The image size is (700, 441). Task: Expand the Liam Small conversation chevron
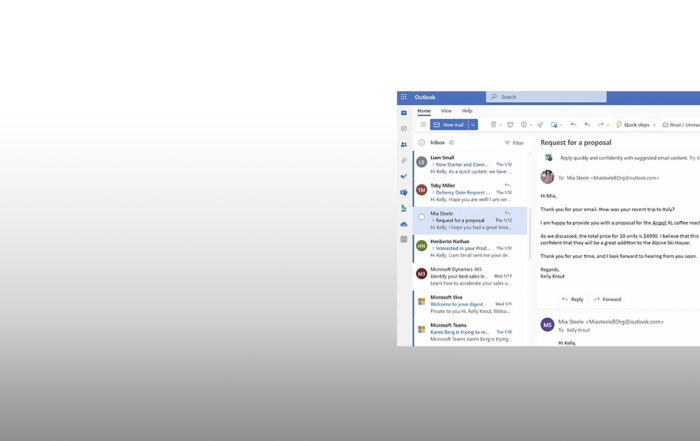click(433, 164)
